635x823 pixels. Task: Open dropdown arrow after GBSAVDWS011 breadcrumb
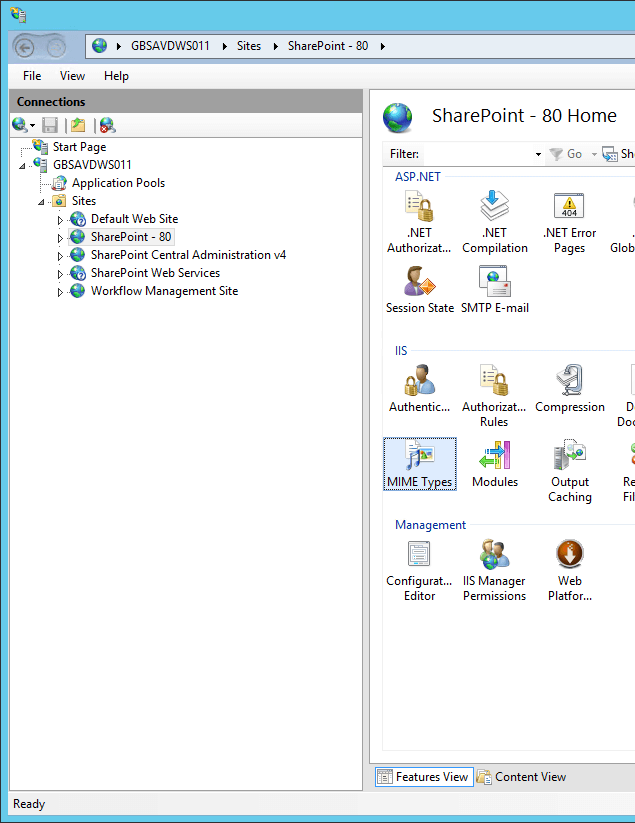(224, 46)
